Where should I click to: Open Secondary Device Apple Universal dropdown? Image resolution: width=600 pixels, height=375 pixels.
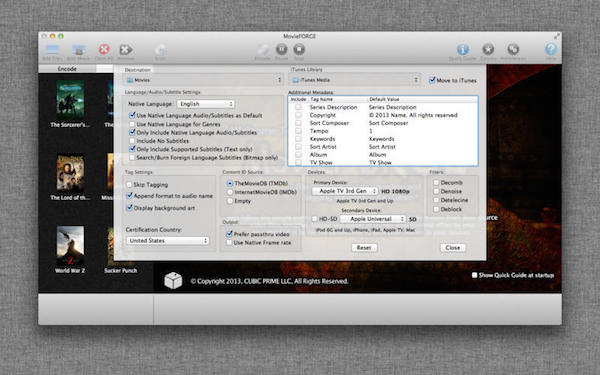coord(372,219)
